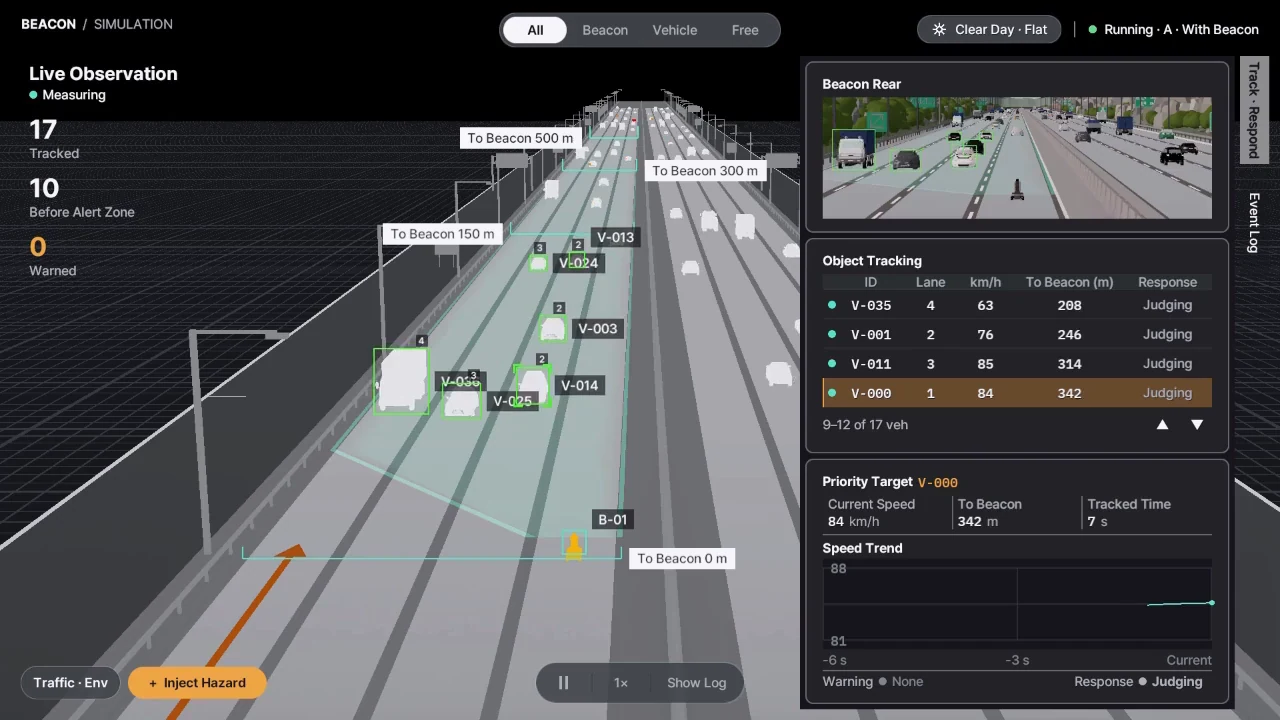The height and width of the screenshot is (720, 1280).
Task: Page down in the Object Tracking list
Action: point(1197,425)
